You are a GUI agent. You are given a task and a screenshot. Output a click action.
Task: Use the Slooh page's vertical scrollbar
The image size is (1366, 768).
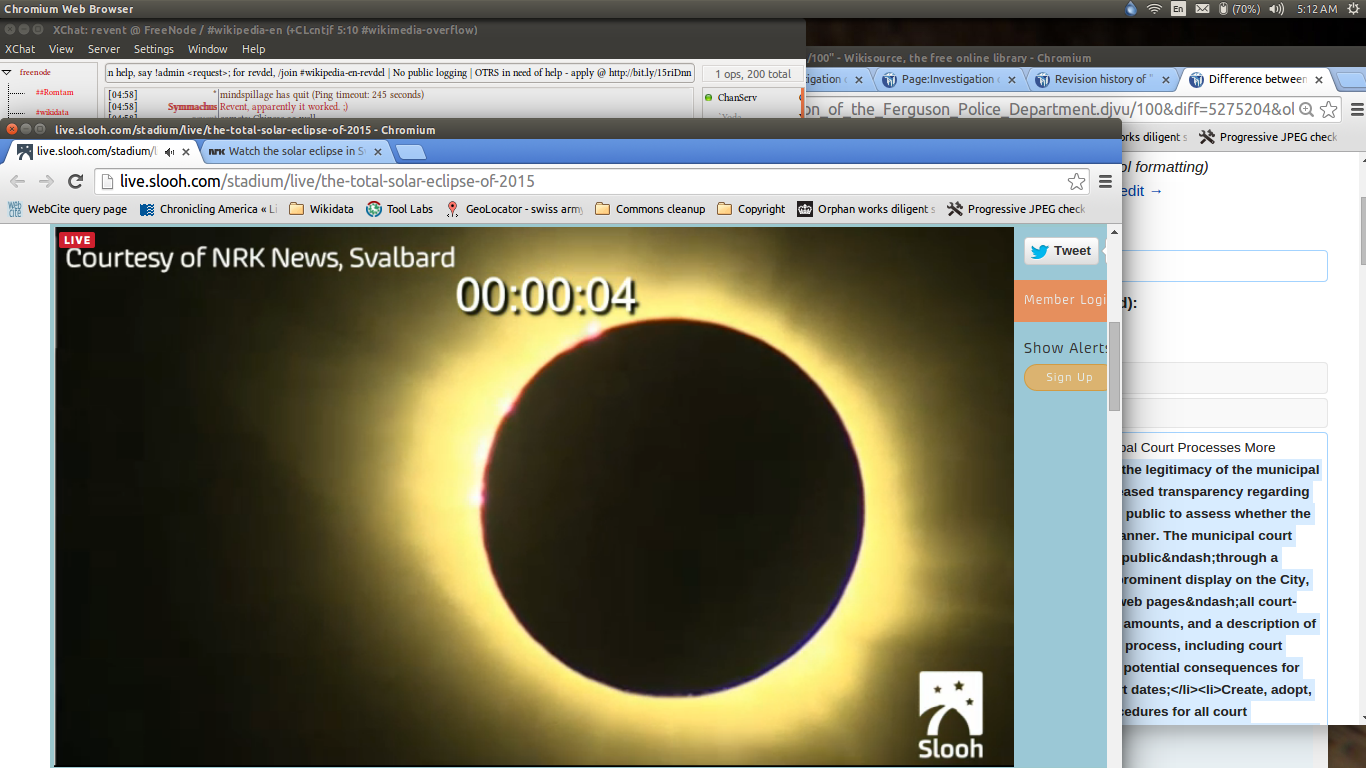(1114, 365)
